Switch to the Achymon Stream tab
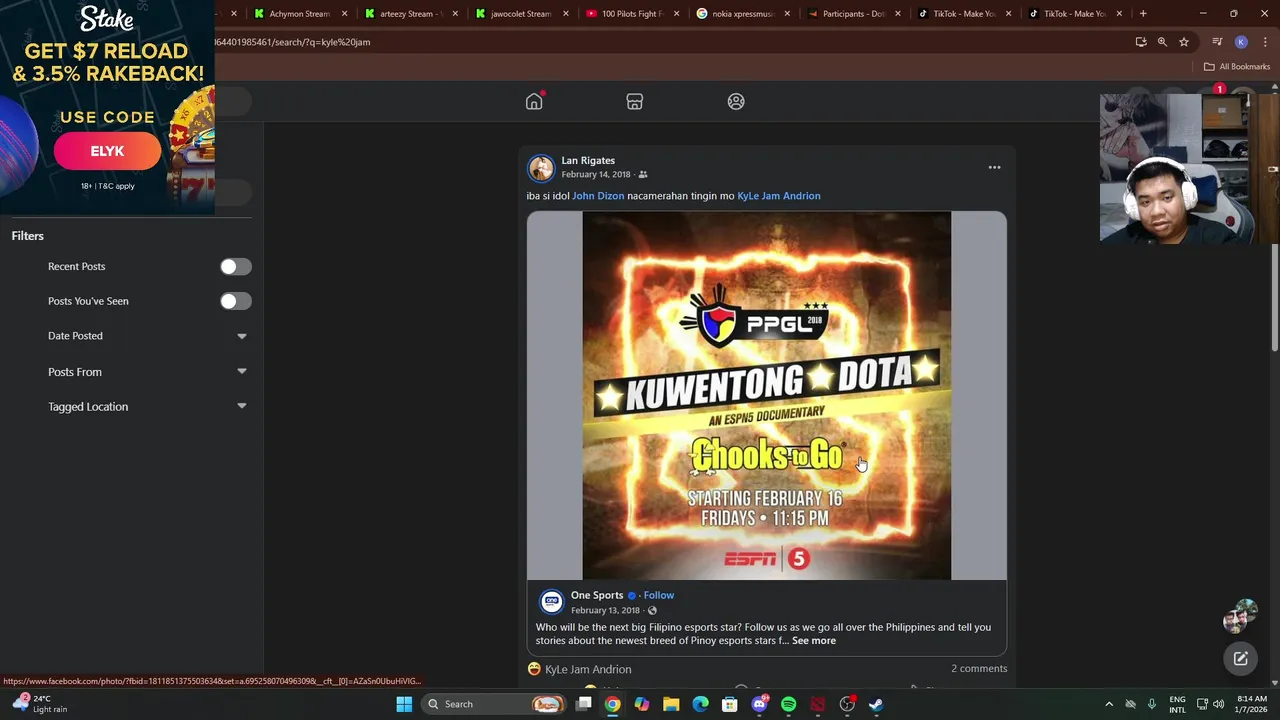Viewport: 1280px width, 720px height. 299,14
